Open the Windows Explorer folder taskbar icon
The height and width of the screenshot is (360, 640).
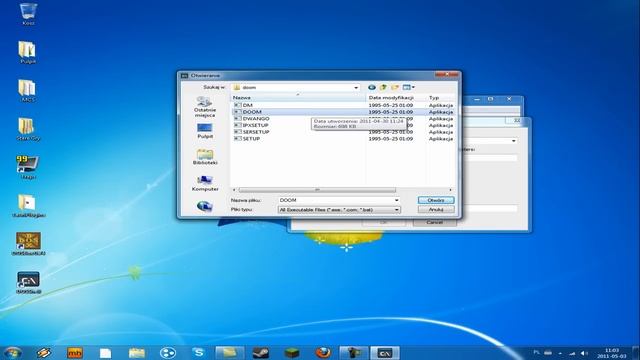click(x=136, y=353)
